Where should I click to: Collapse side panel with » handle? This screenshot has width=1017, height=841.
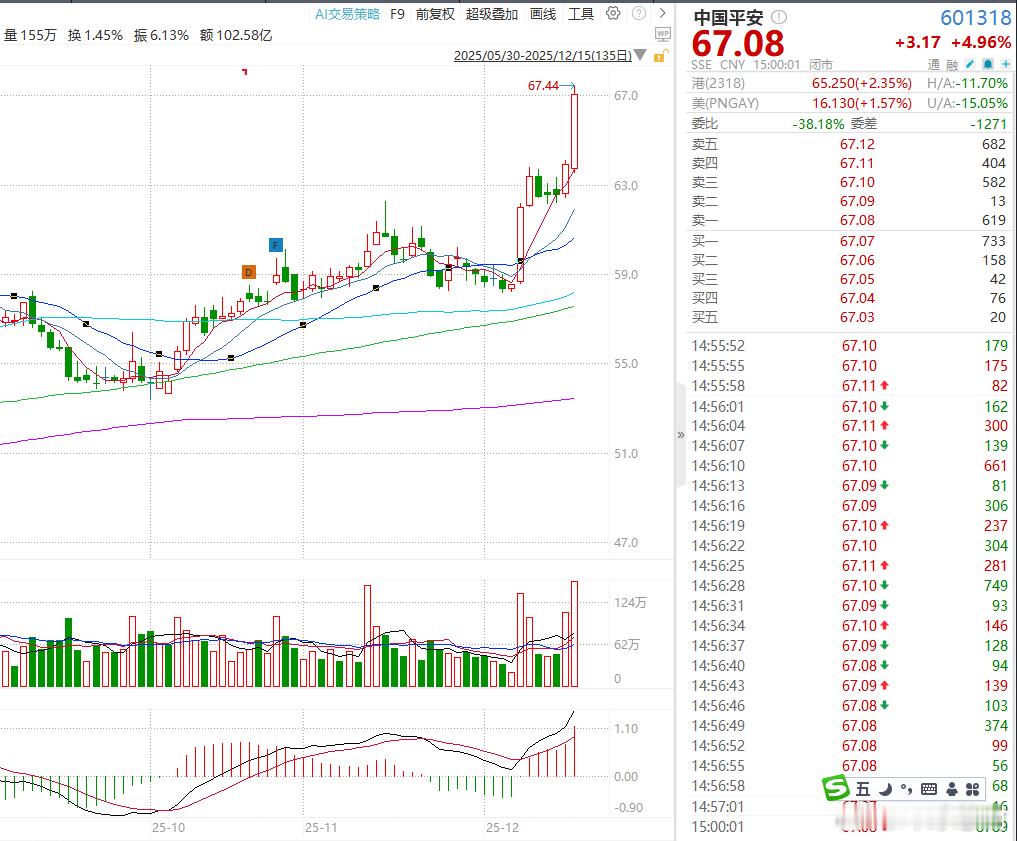point(680,434)
